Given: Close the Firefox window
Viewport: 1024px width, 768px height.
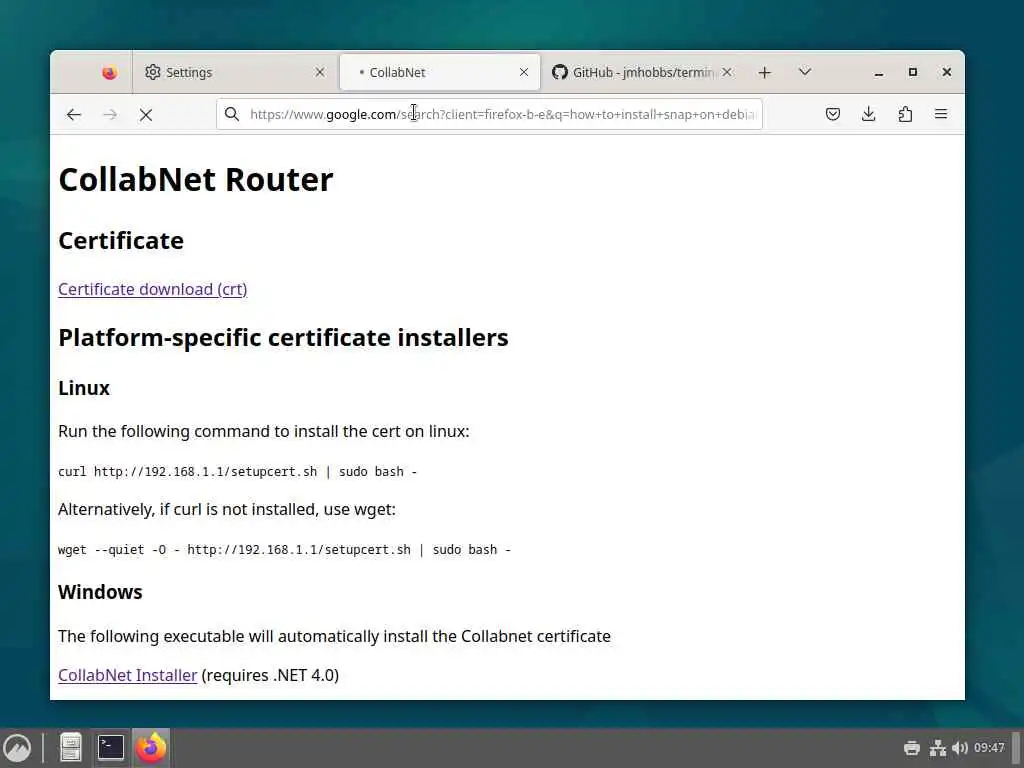Looking at the screenshot, I should 947,72.
